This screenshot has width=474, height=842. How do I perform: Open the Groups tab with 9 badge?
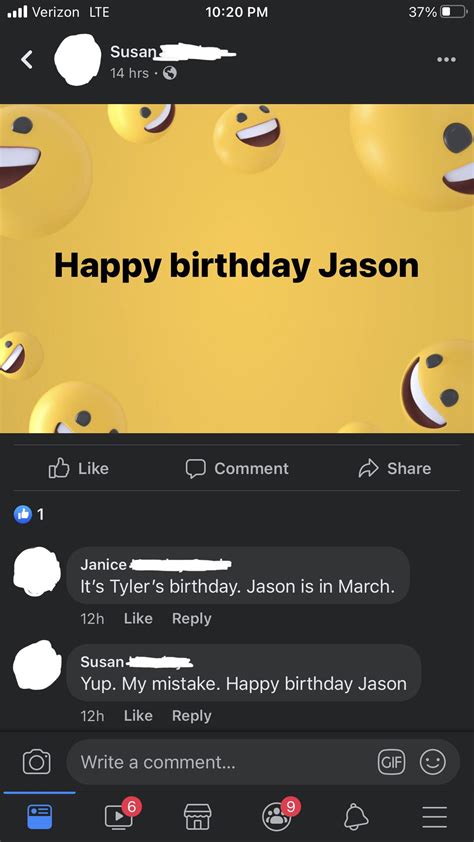[x=278, y=814]
